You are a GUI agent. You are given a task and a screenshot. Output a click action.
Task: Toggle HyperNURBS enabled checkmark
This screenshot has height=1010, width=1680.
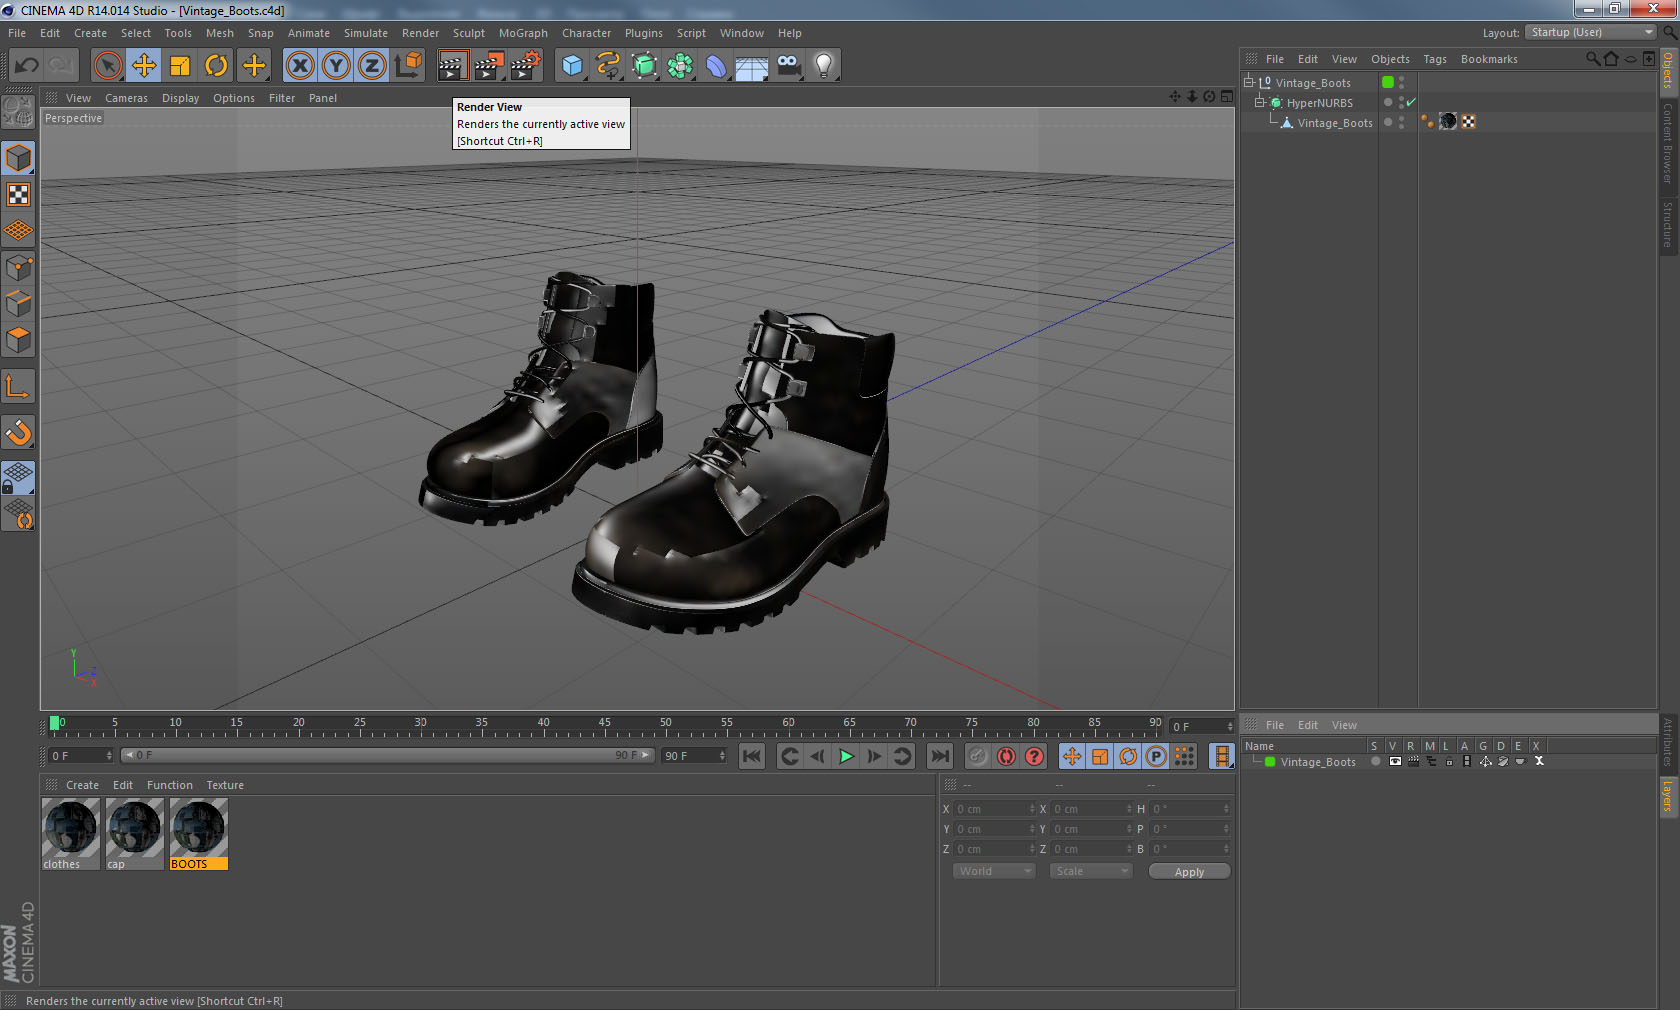click(x=1411, y=102)
